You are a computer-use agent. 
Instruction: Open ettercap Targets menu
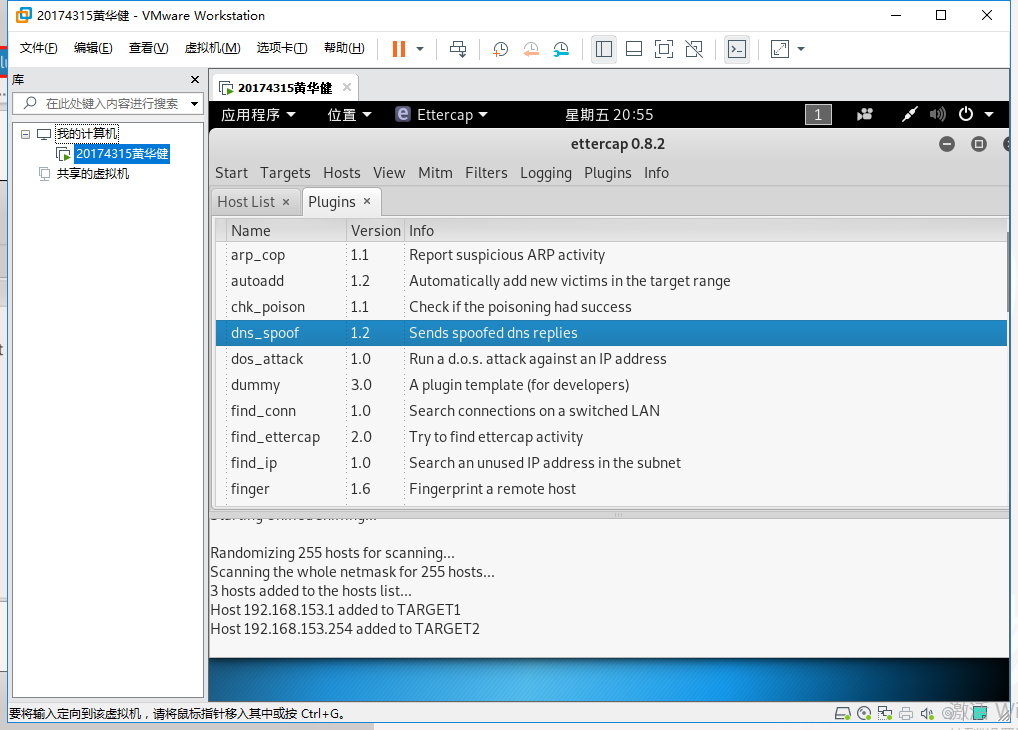point(285,173)
